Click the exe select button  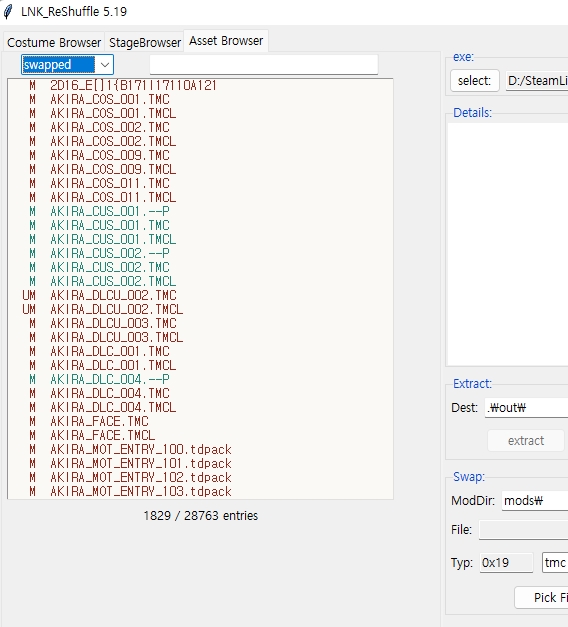pos(474,81)
